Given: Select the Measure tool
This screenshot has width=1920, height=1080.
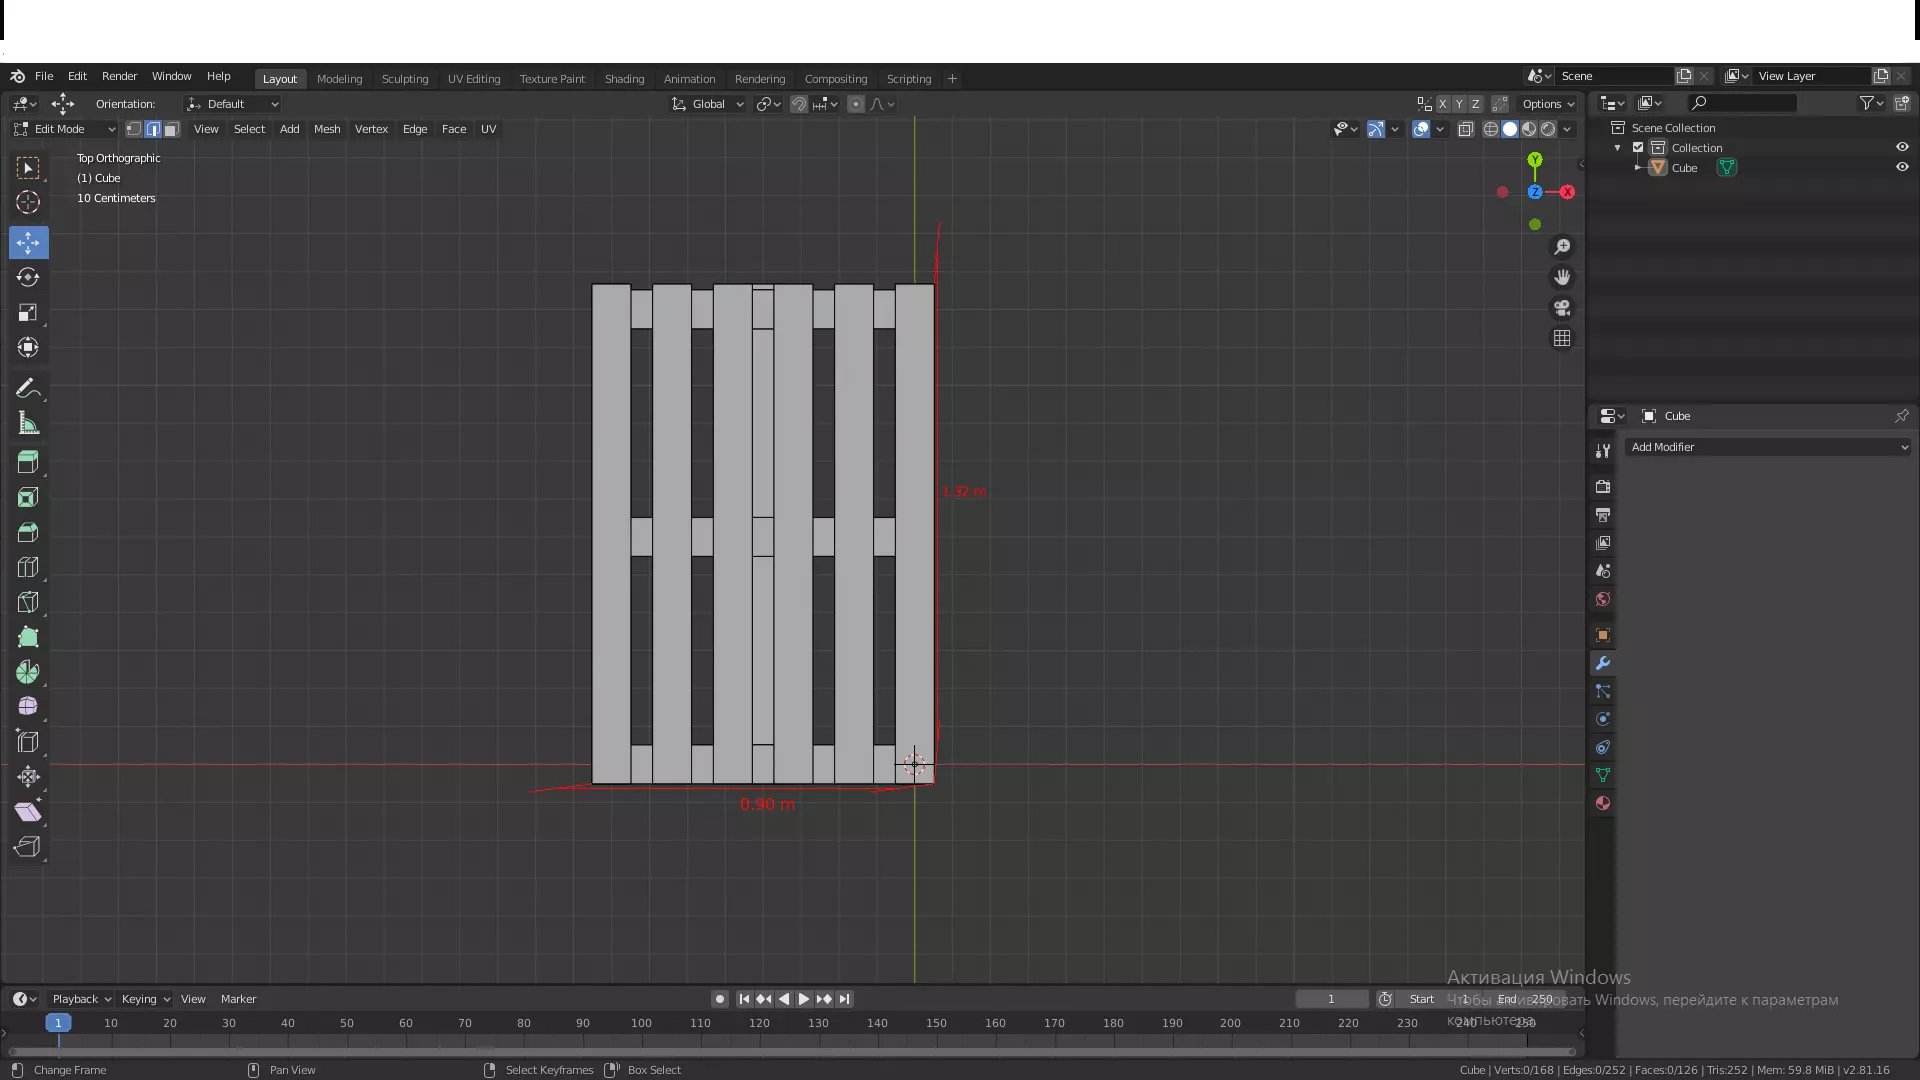Looking at the screenshot, I should [x=28, y=424].
